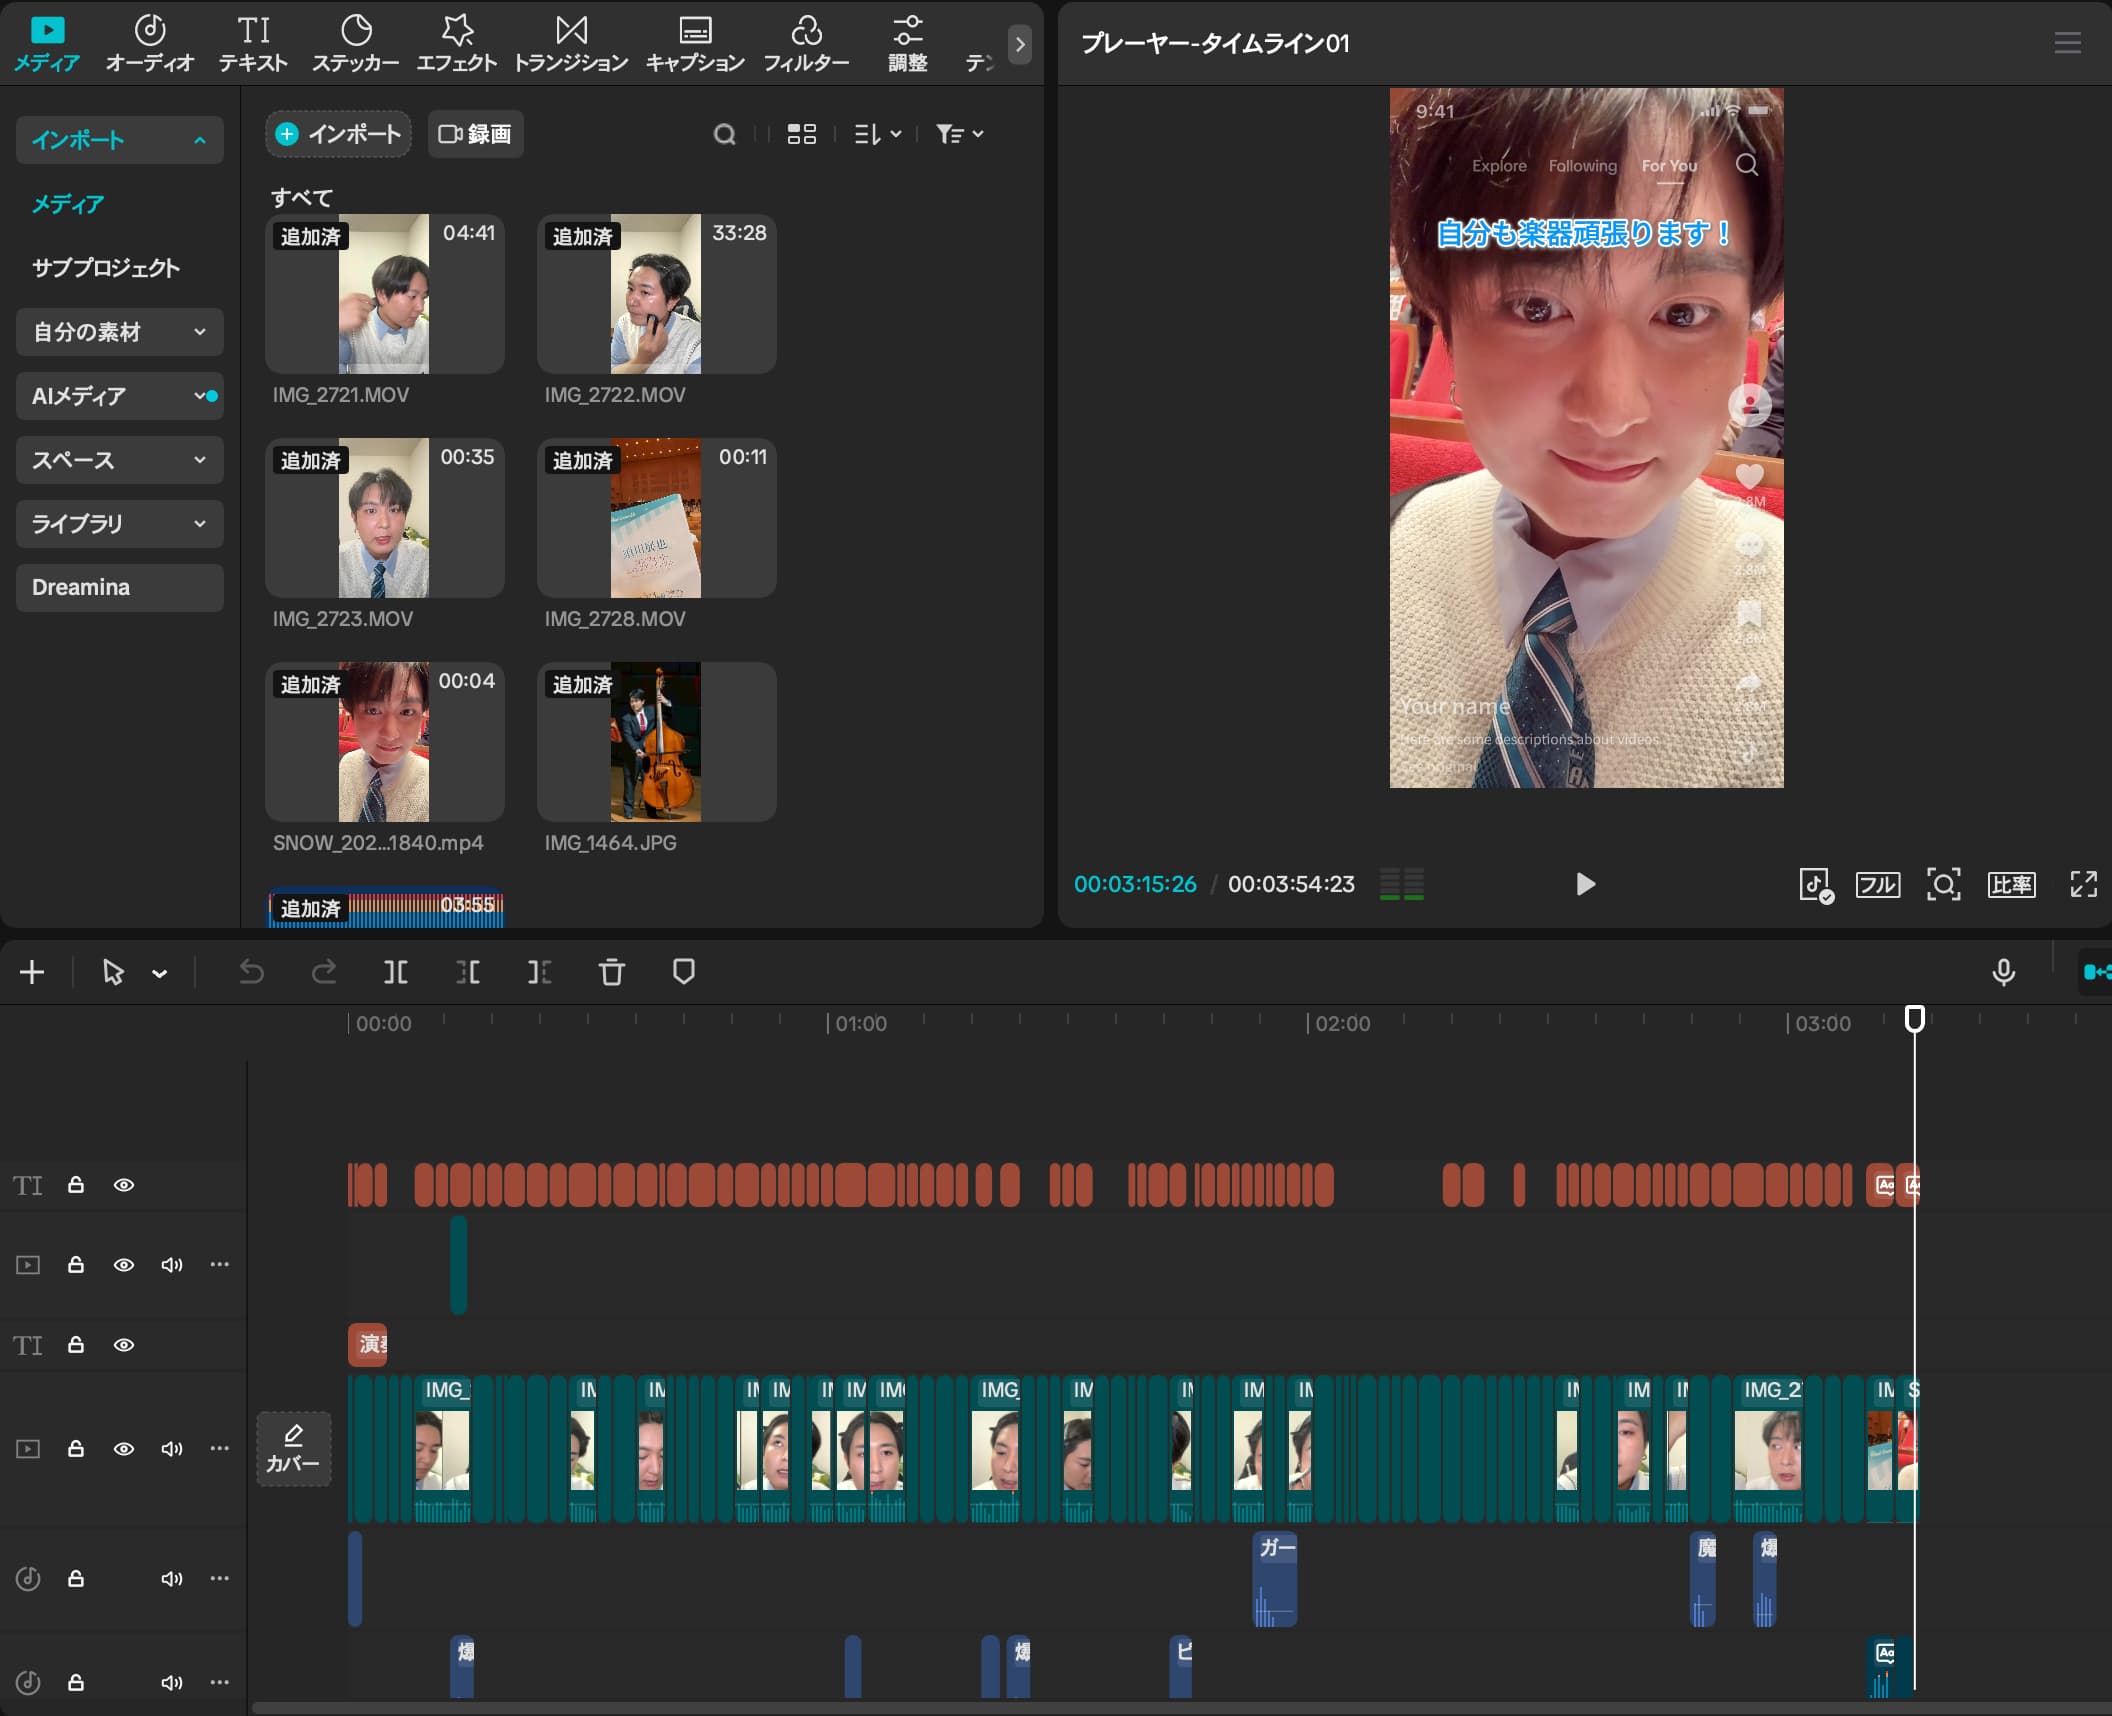2112x1716 pixels.
Task: Open the フィルター tab
Action: point(806,43)
